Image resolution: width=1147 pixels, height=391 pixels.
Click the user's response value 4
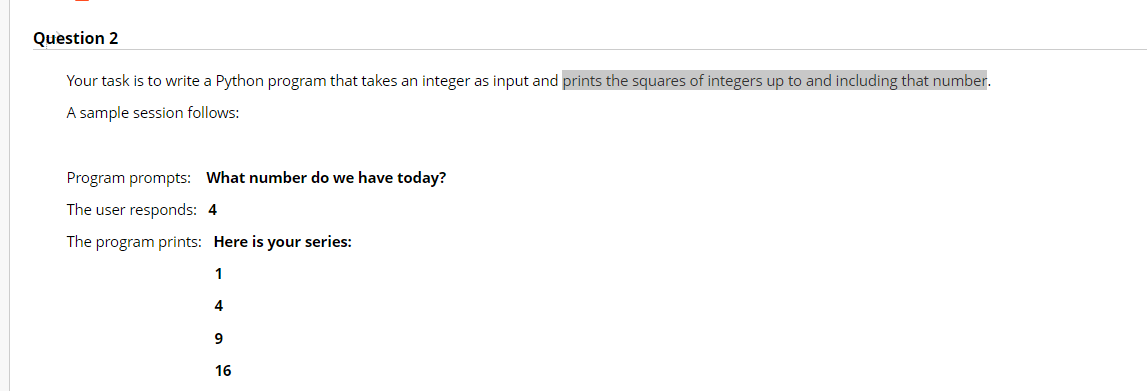pos(213,210)
